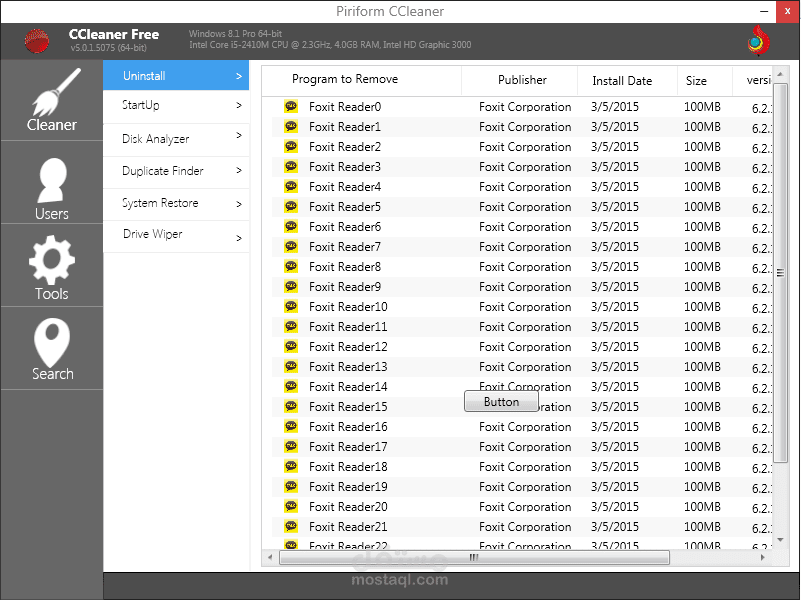The height and width of the screenshot is (600, 801).
Task: Select the Foxit Reader10 entry
Action: tap(348, 307)
